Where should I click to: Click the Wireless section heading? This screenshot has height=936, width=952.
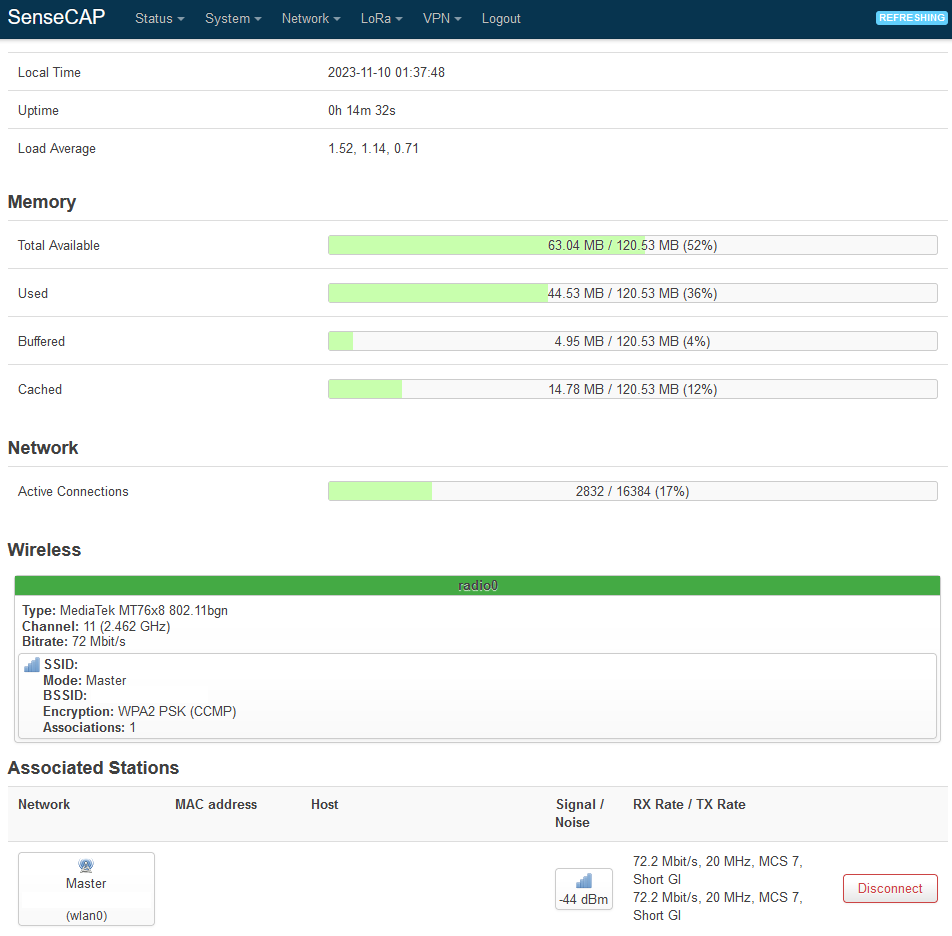[x=44, y=549]
